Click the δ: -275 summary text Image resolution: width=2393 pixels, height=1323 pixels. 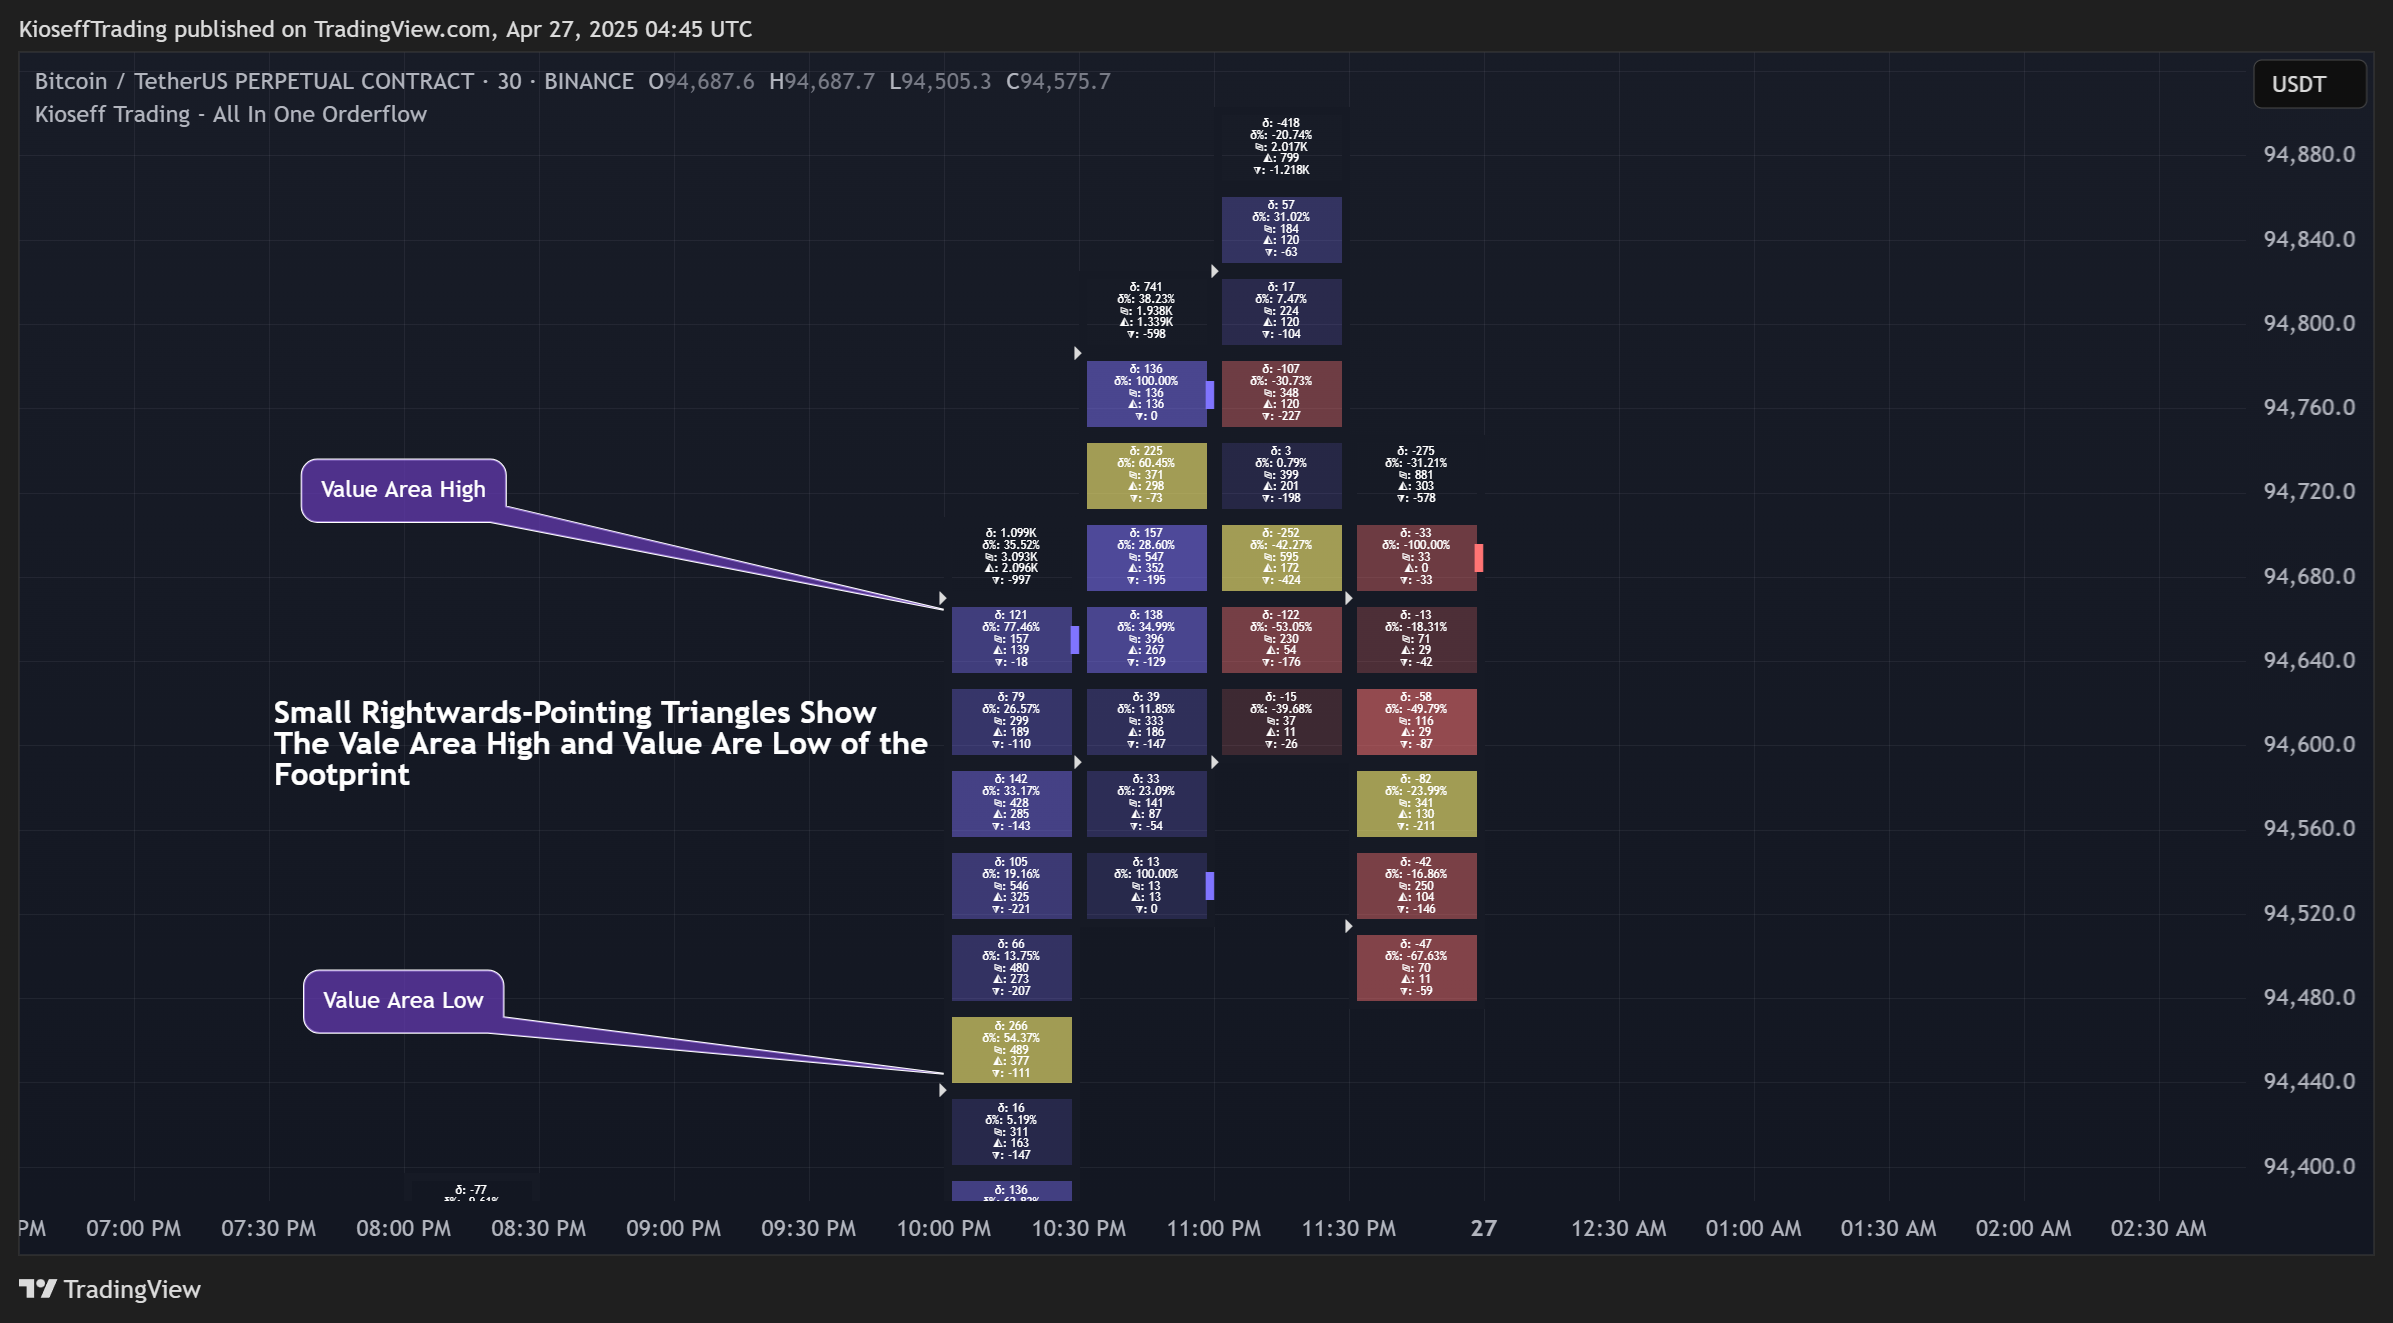point(1416,474)
